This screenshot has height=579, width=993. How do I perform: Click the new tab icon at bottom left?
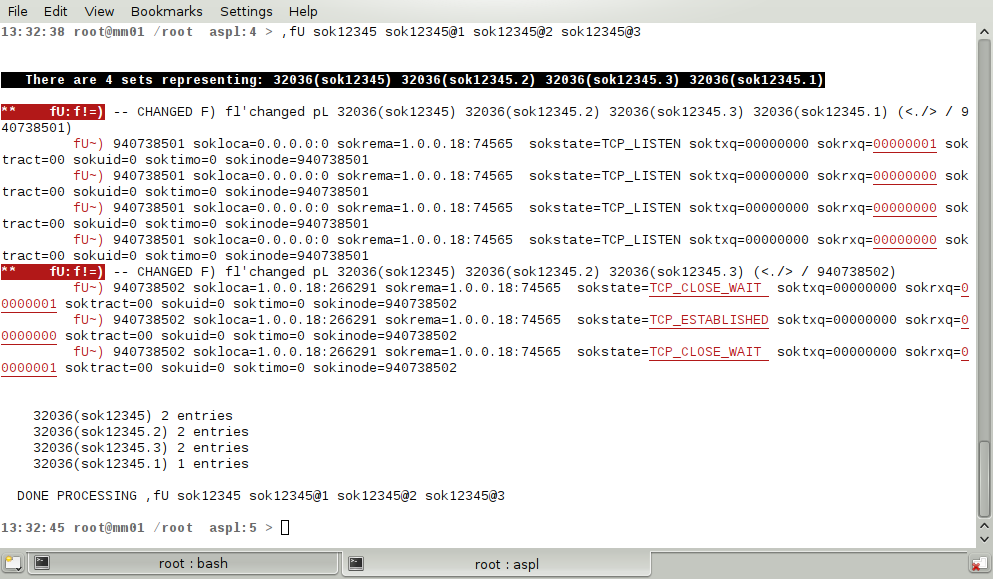[x=11, y=564]
